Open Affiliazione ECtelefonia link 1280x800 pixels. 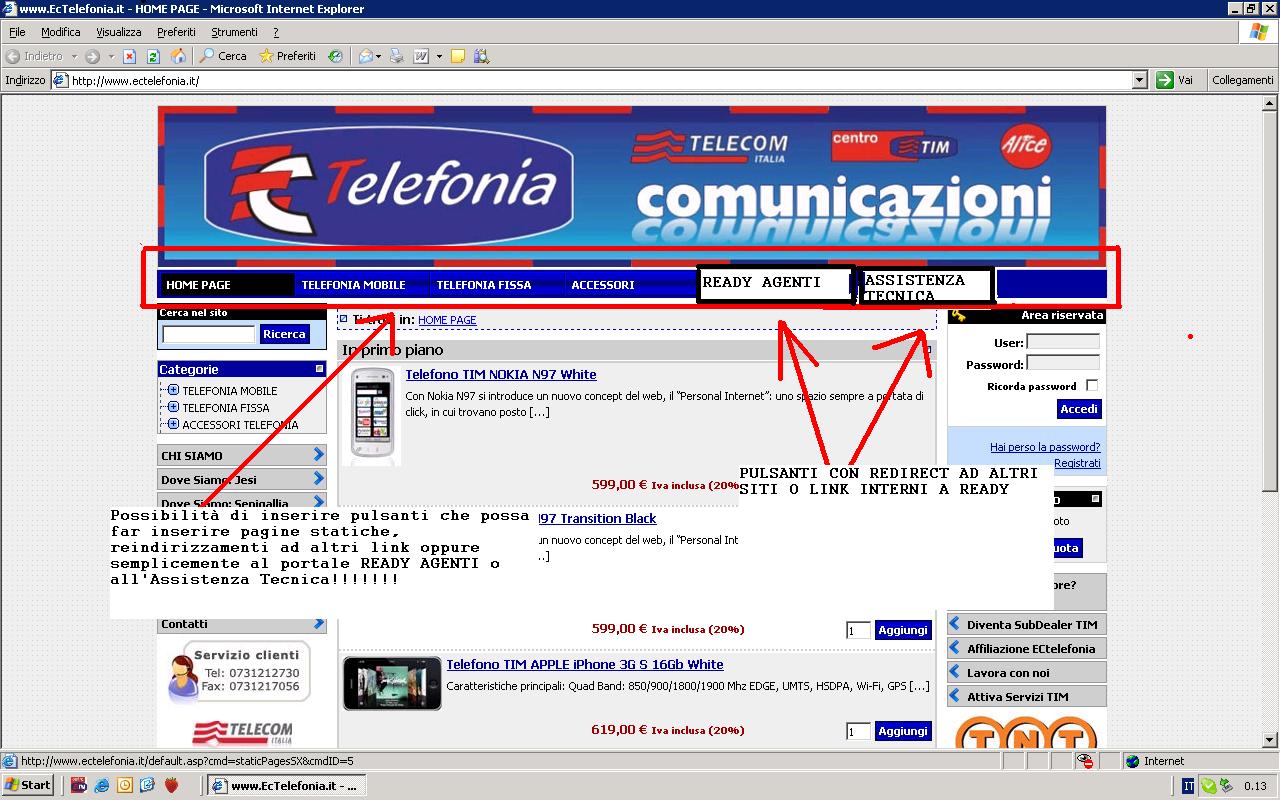[1027, 649]
